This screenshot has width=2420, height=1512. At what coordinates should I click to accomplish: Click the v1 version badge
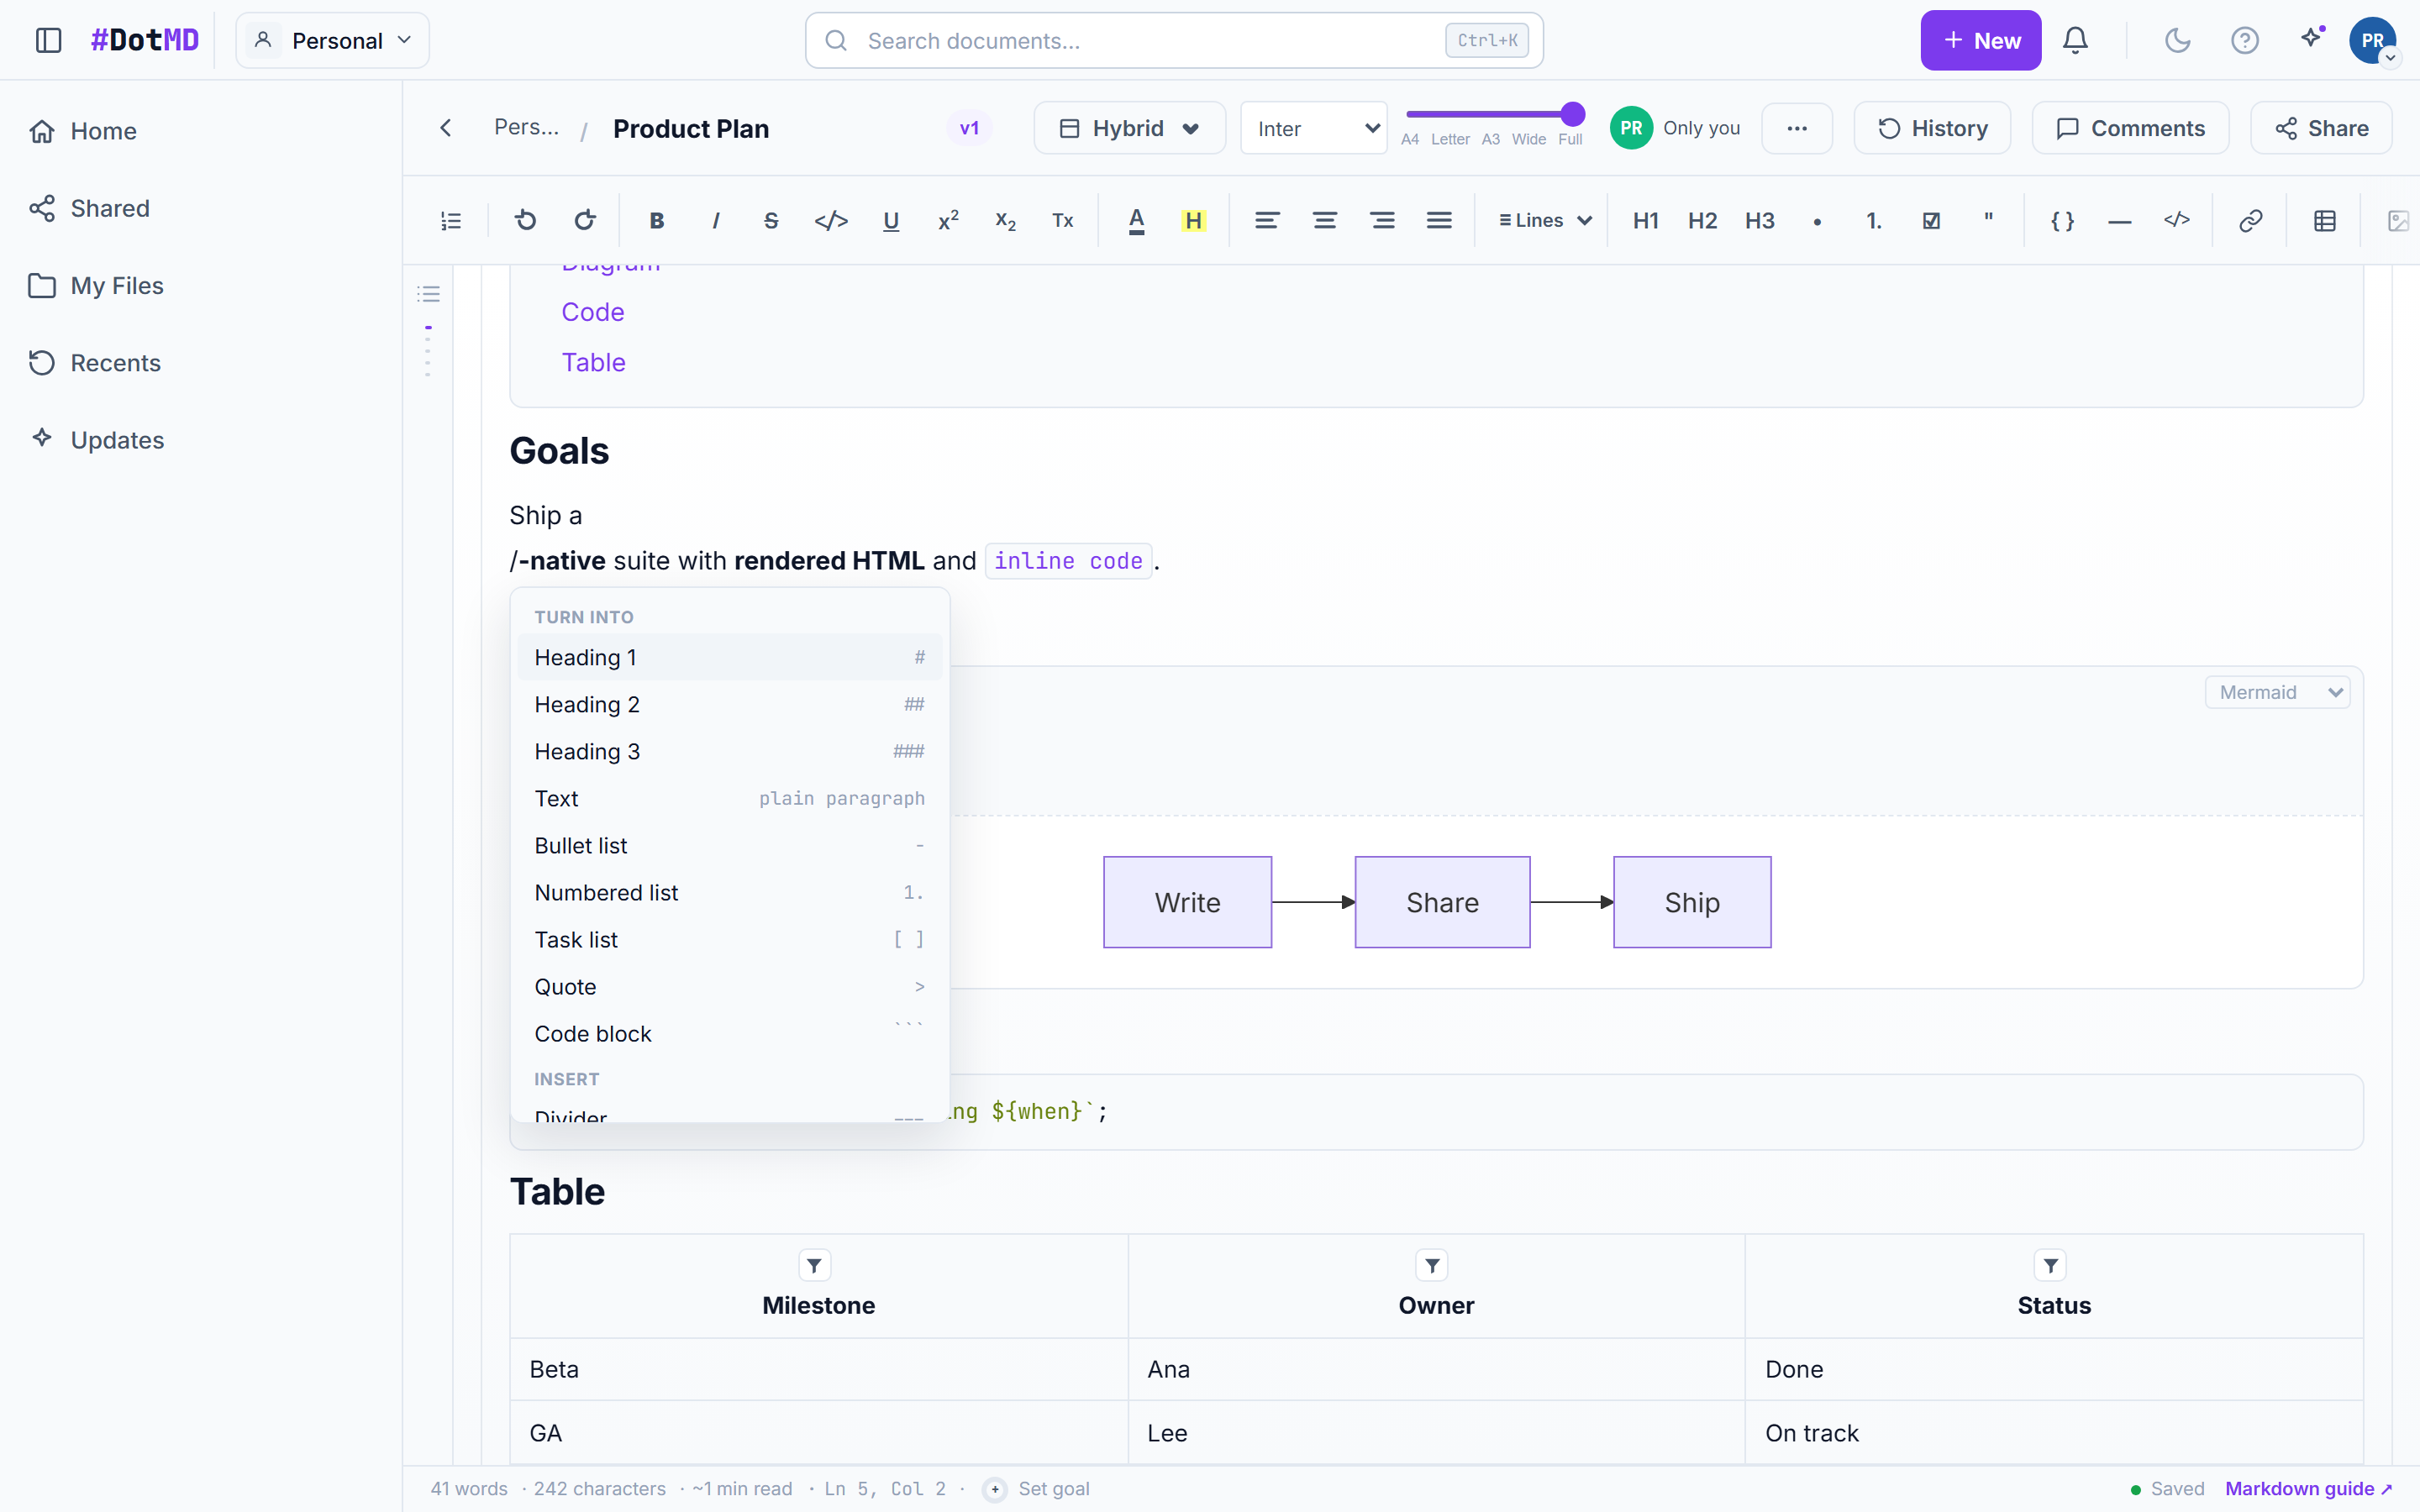click(969, 128)
